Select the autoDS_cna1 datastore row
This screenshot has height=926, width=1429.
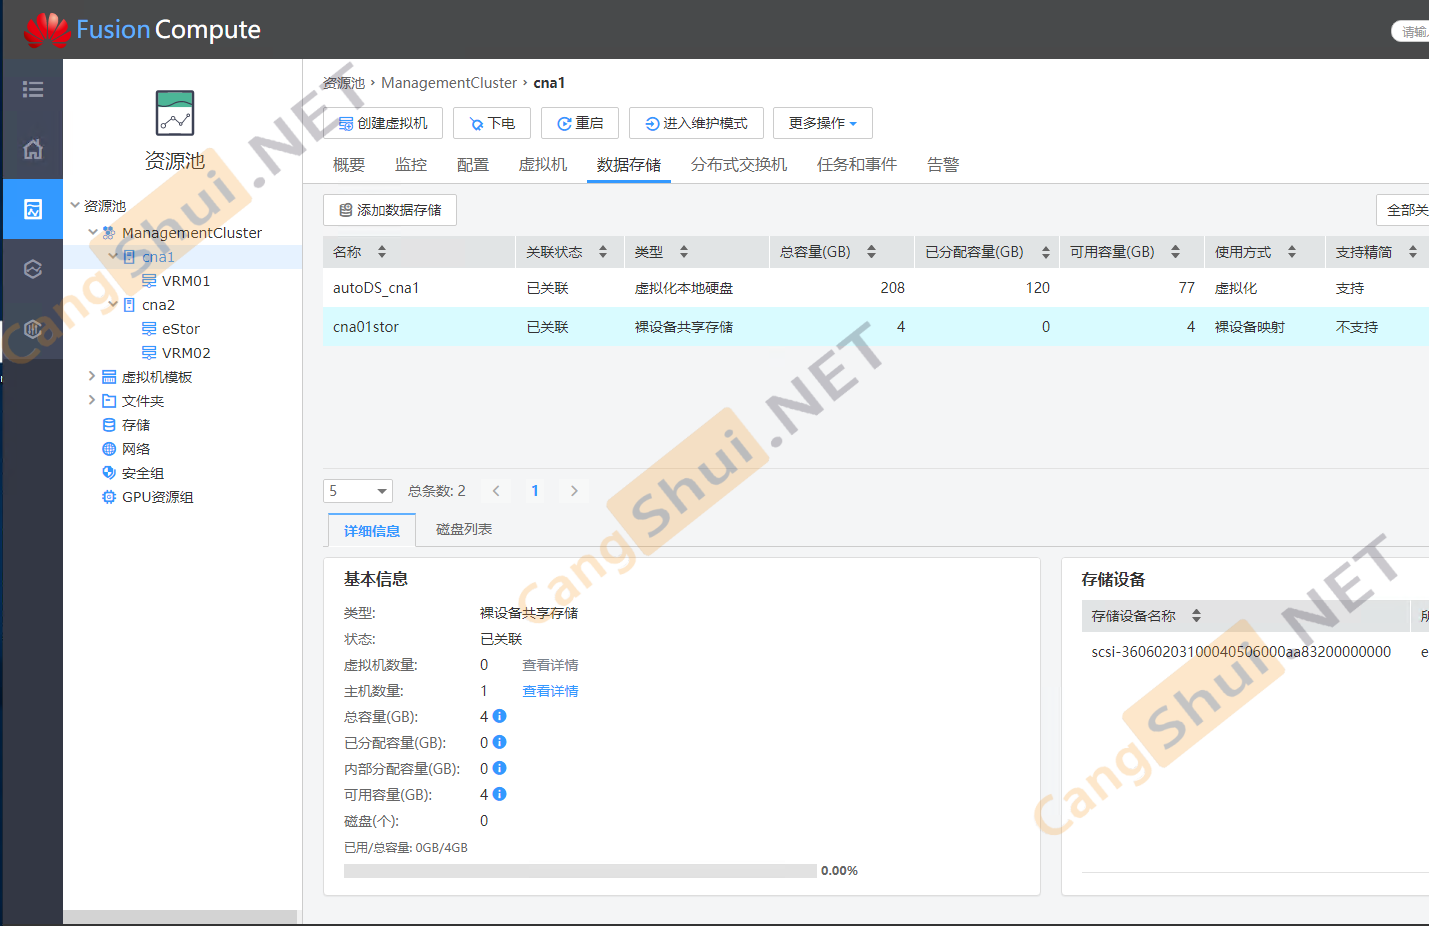click(876, 288)
